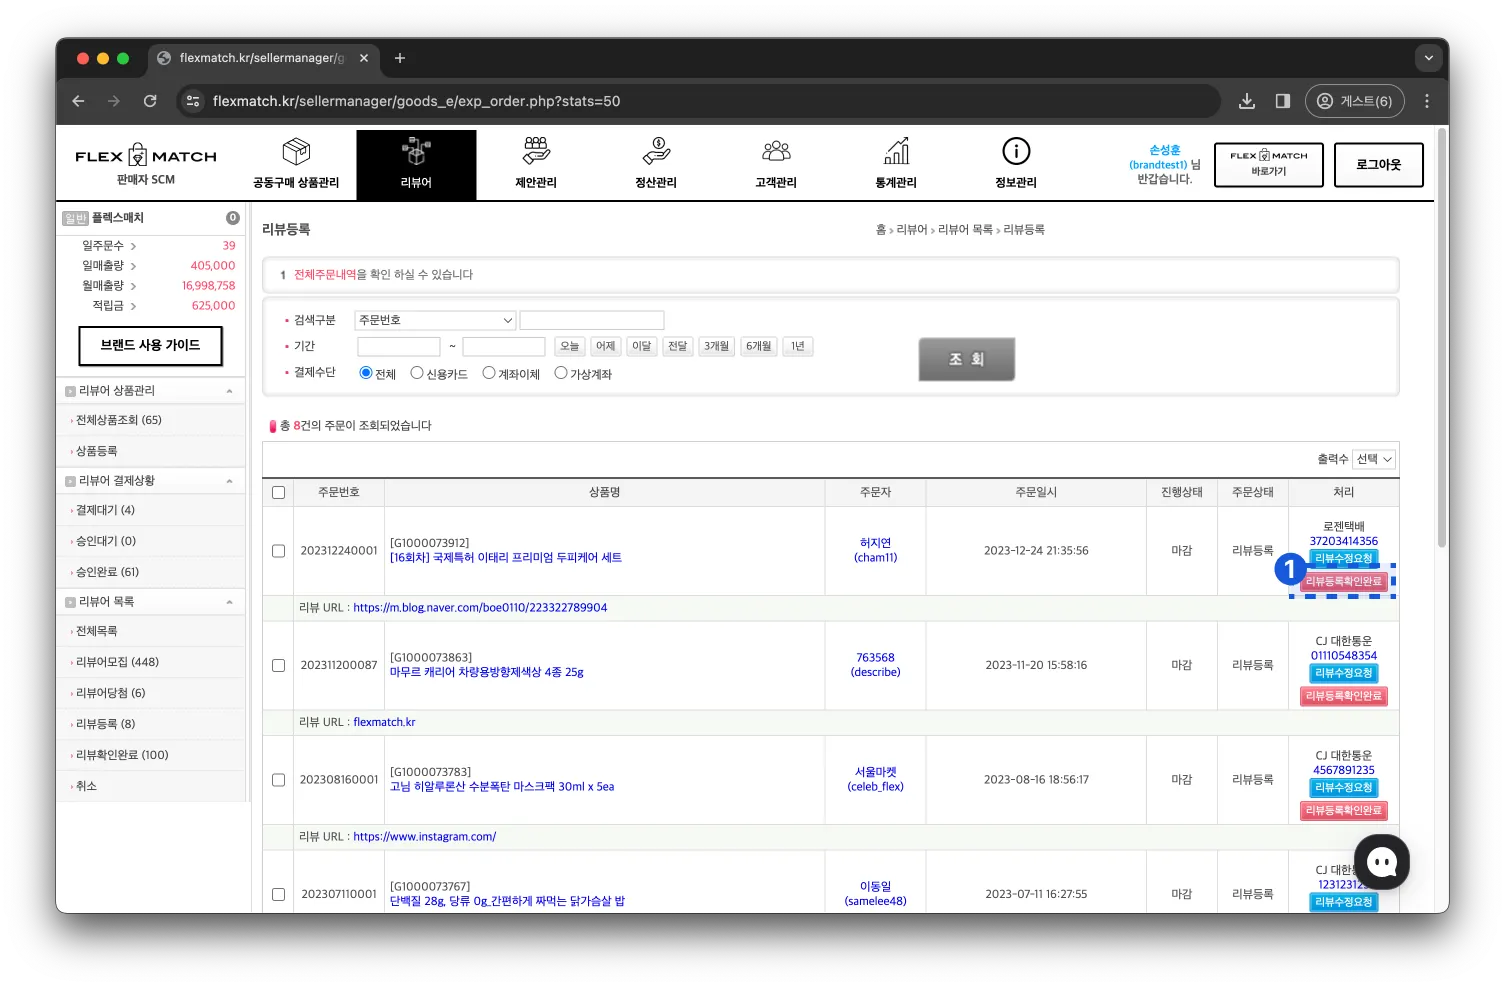Open 리뷰어모집 (448) in sidebar
The image size is (1505, 987).
[117, 662]
